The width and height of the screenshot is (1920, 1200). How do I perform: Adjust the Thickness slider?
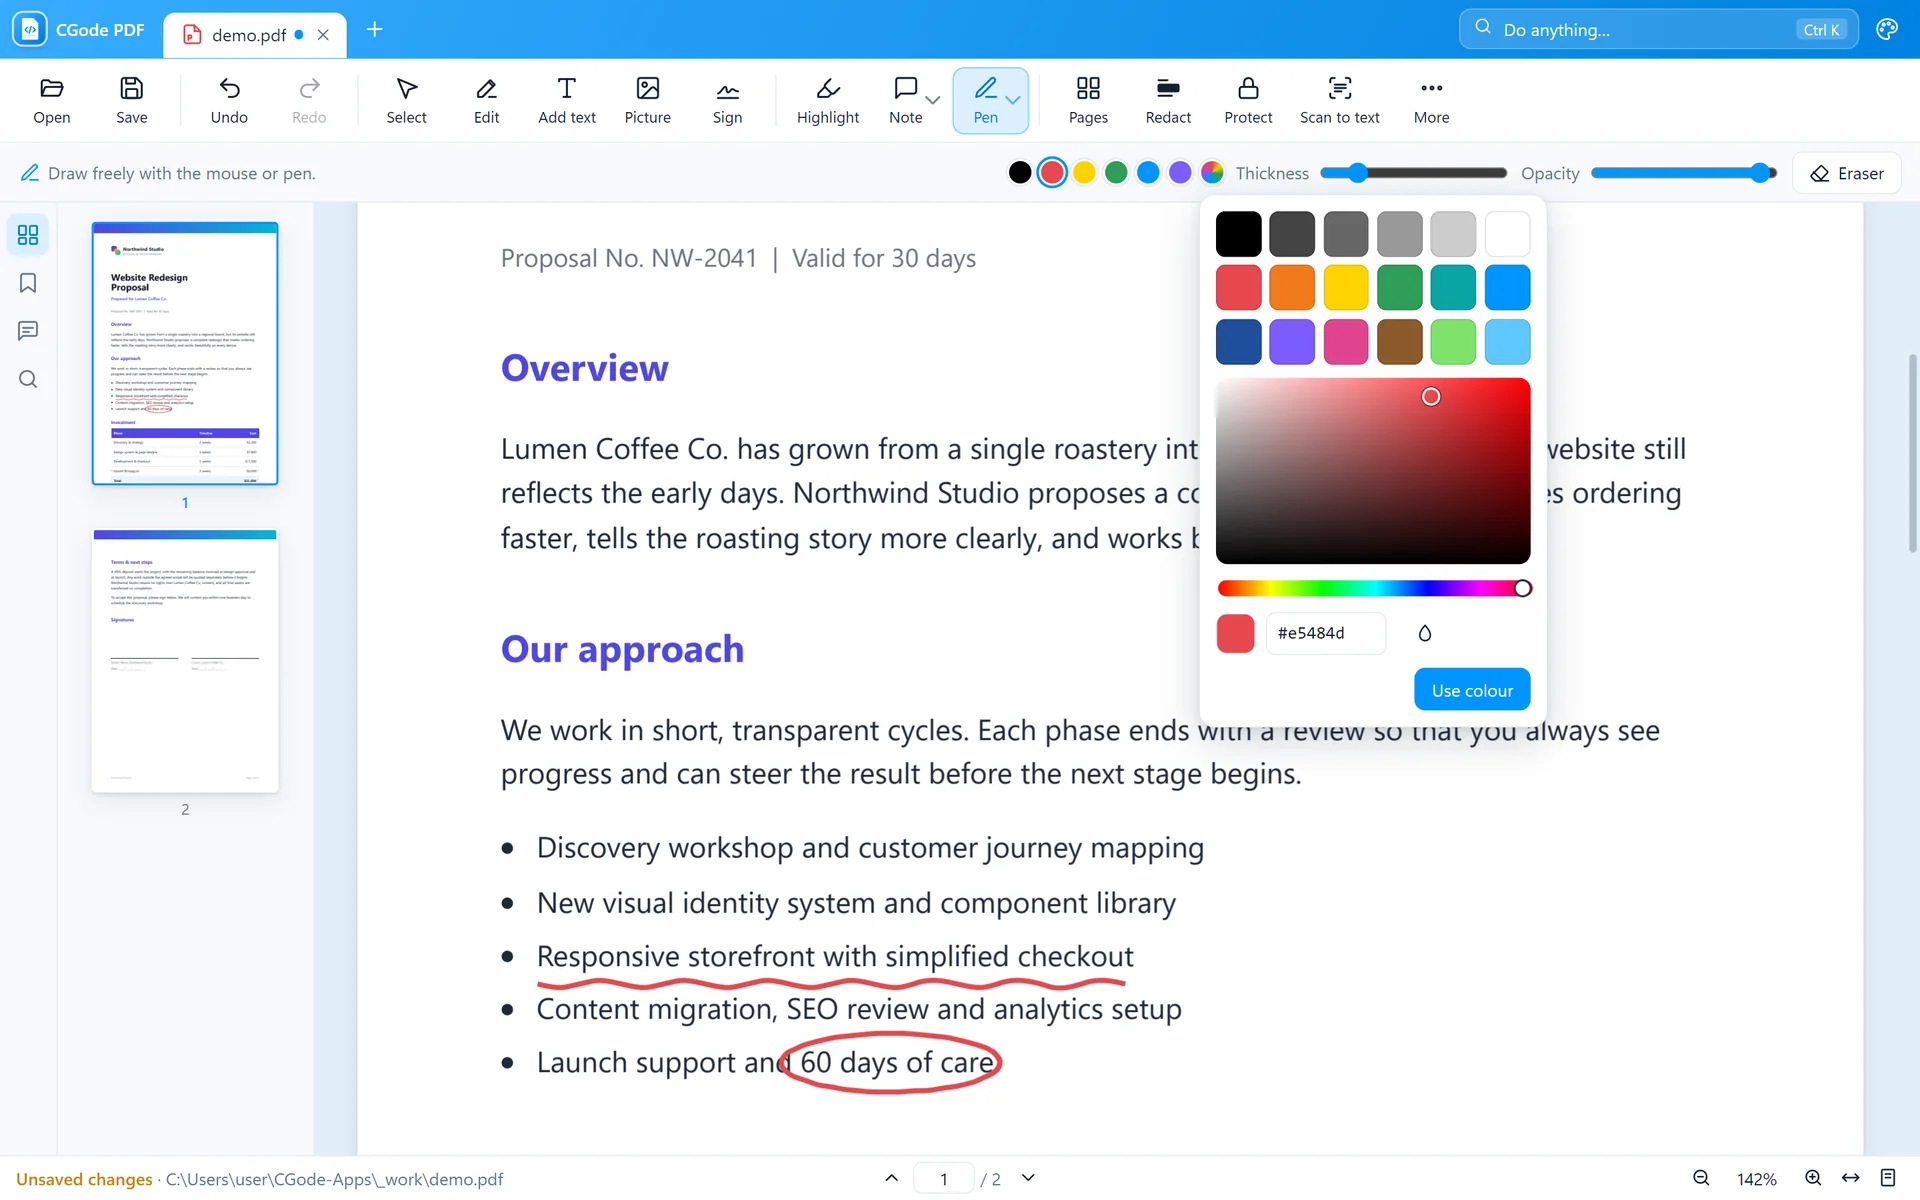(x=1414, y=173)
